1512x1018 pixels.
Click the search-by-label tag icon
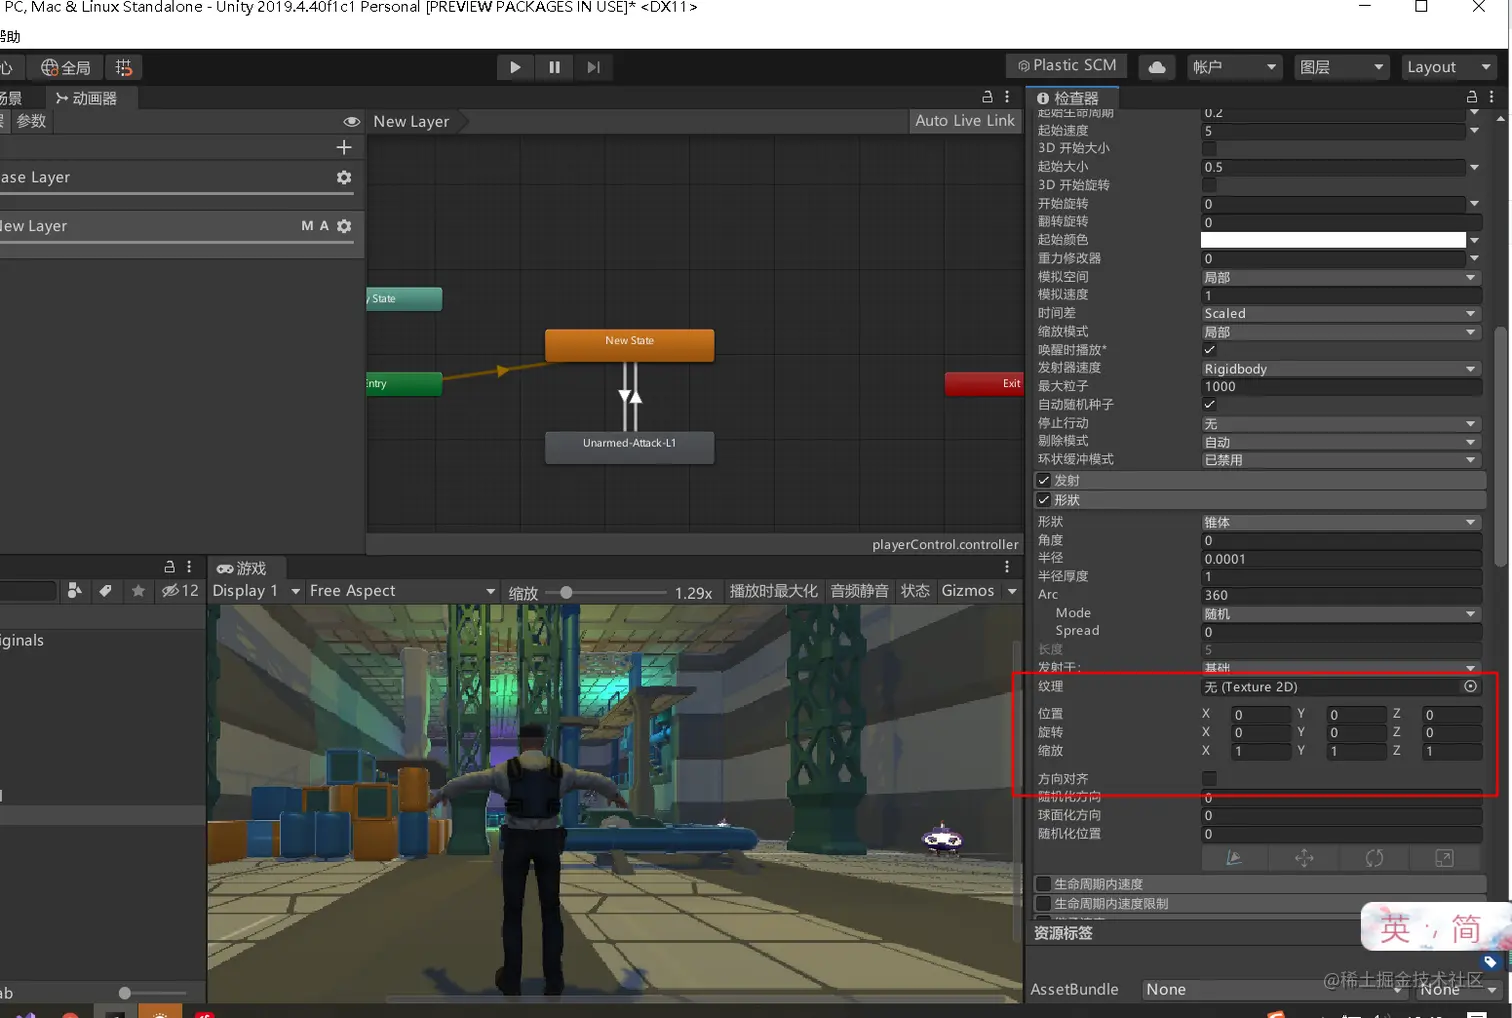point(105,591)
